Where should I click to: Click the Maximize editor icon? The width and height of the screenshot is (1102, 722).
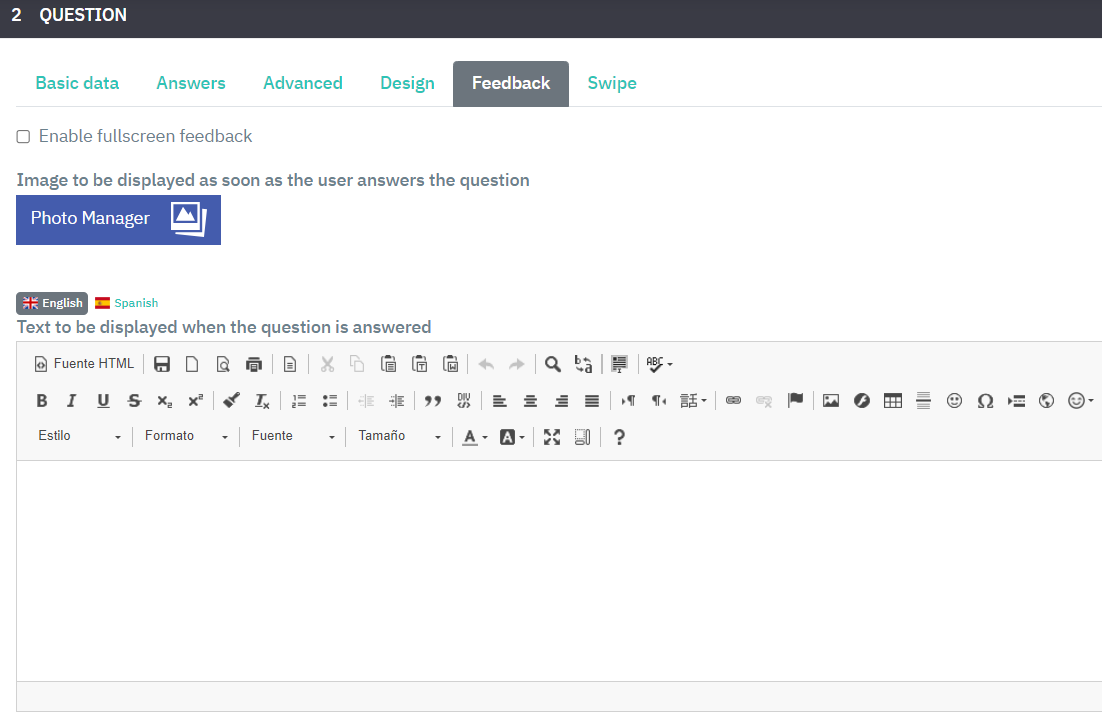tap(552, 437)
